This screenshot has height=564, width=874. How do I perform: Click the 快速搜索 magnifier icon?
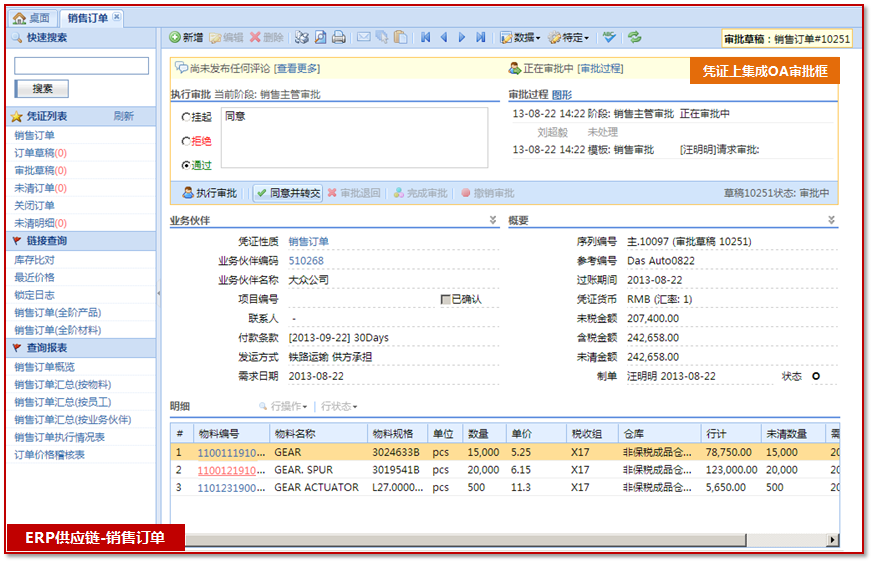click(x=17, y=37)
